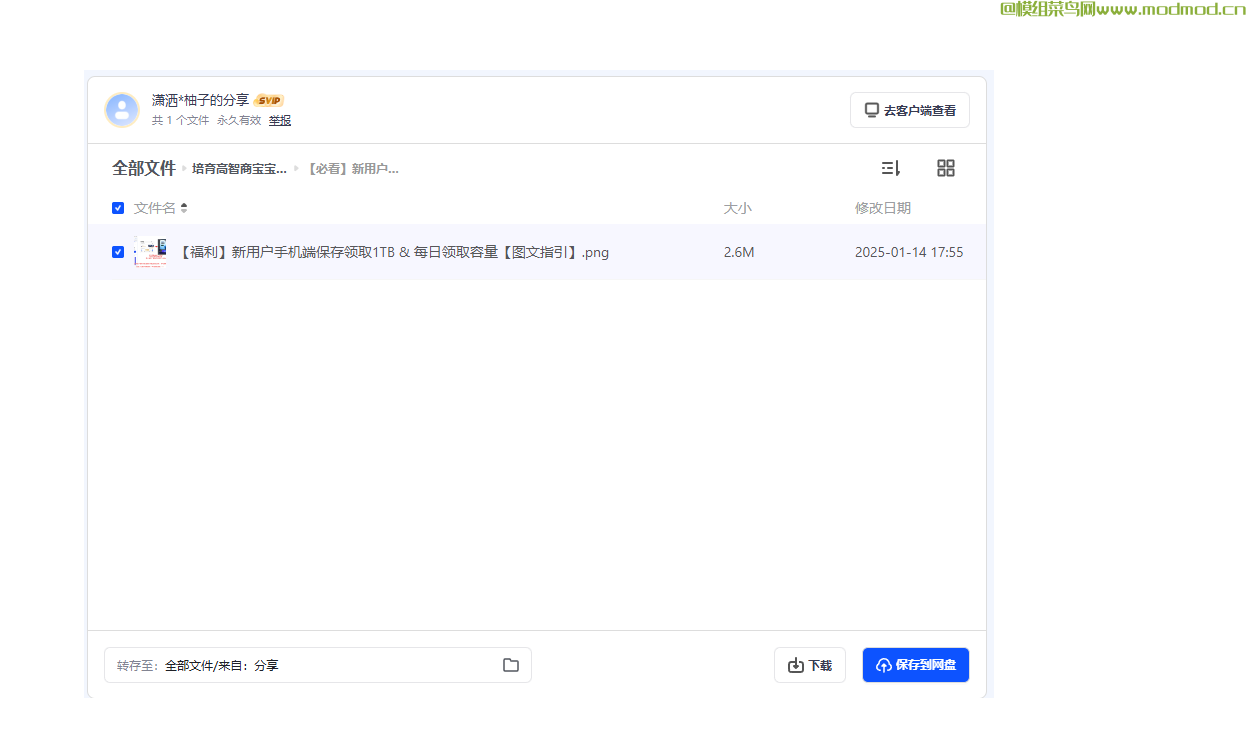Click the 转存至 destination path field
Viewport: 1246px width, 749px height.
[318, 665]
